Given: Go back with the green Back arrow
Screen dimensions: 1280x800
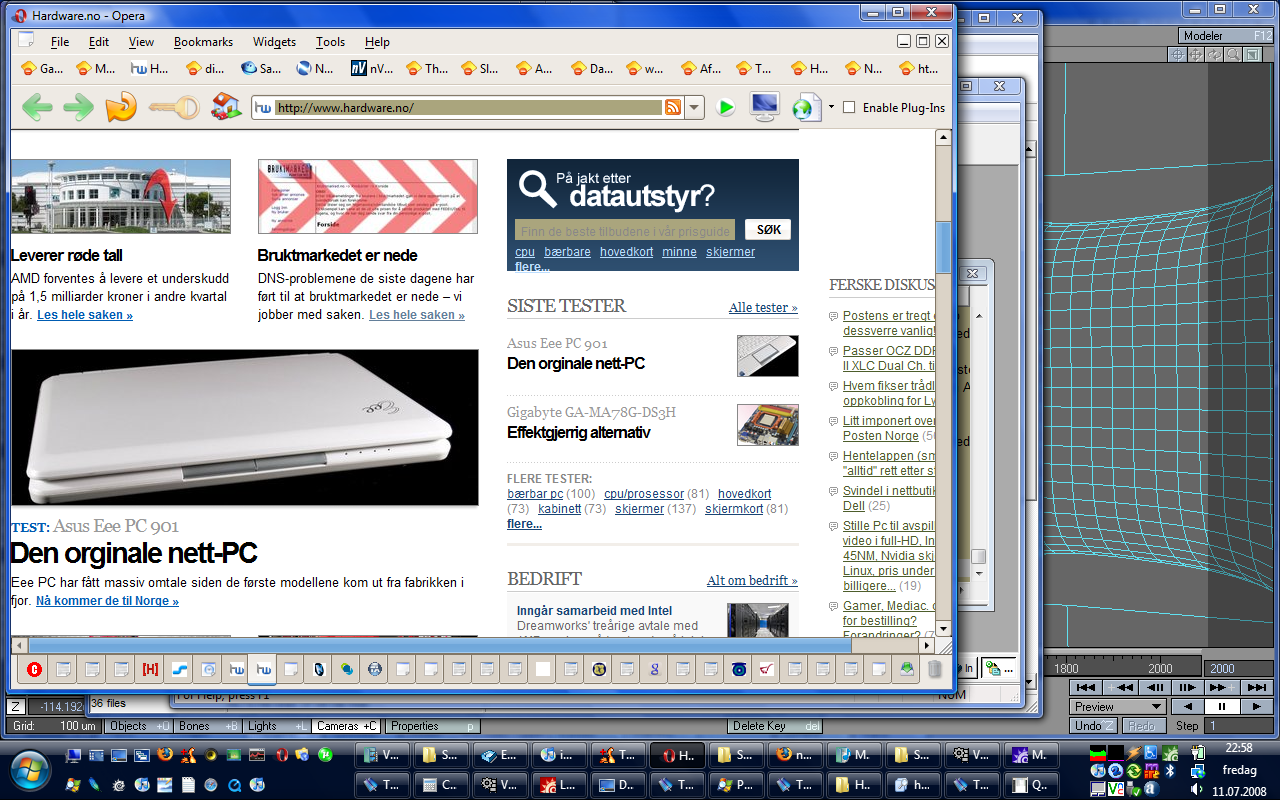Looking at the screenshot, I should coord(37,106).
